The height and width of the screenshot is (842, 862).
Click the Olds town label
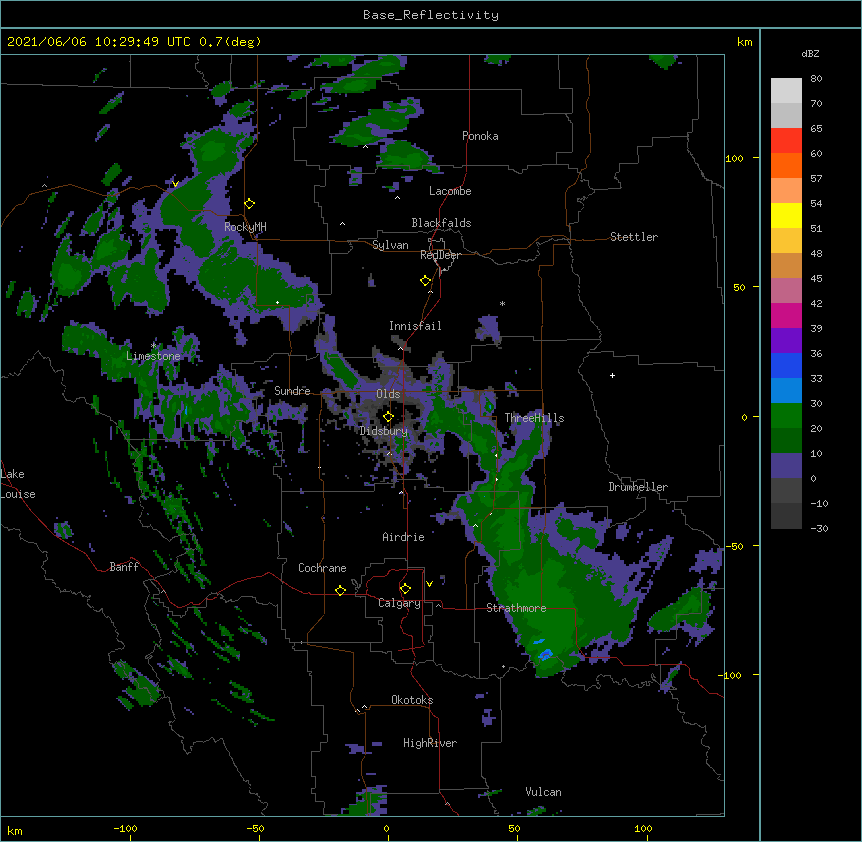388,394
